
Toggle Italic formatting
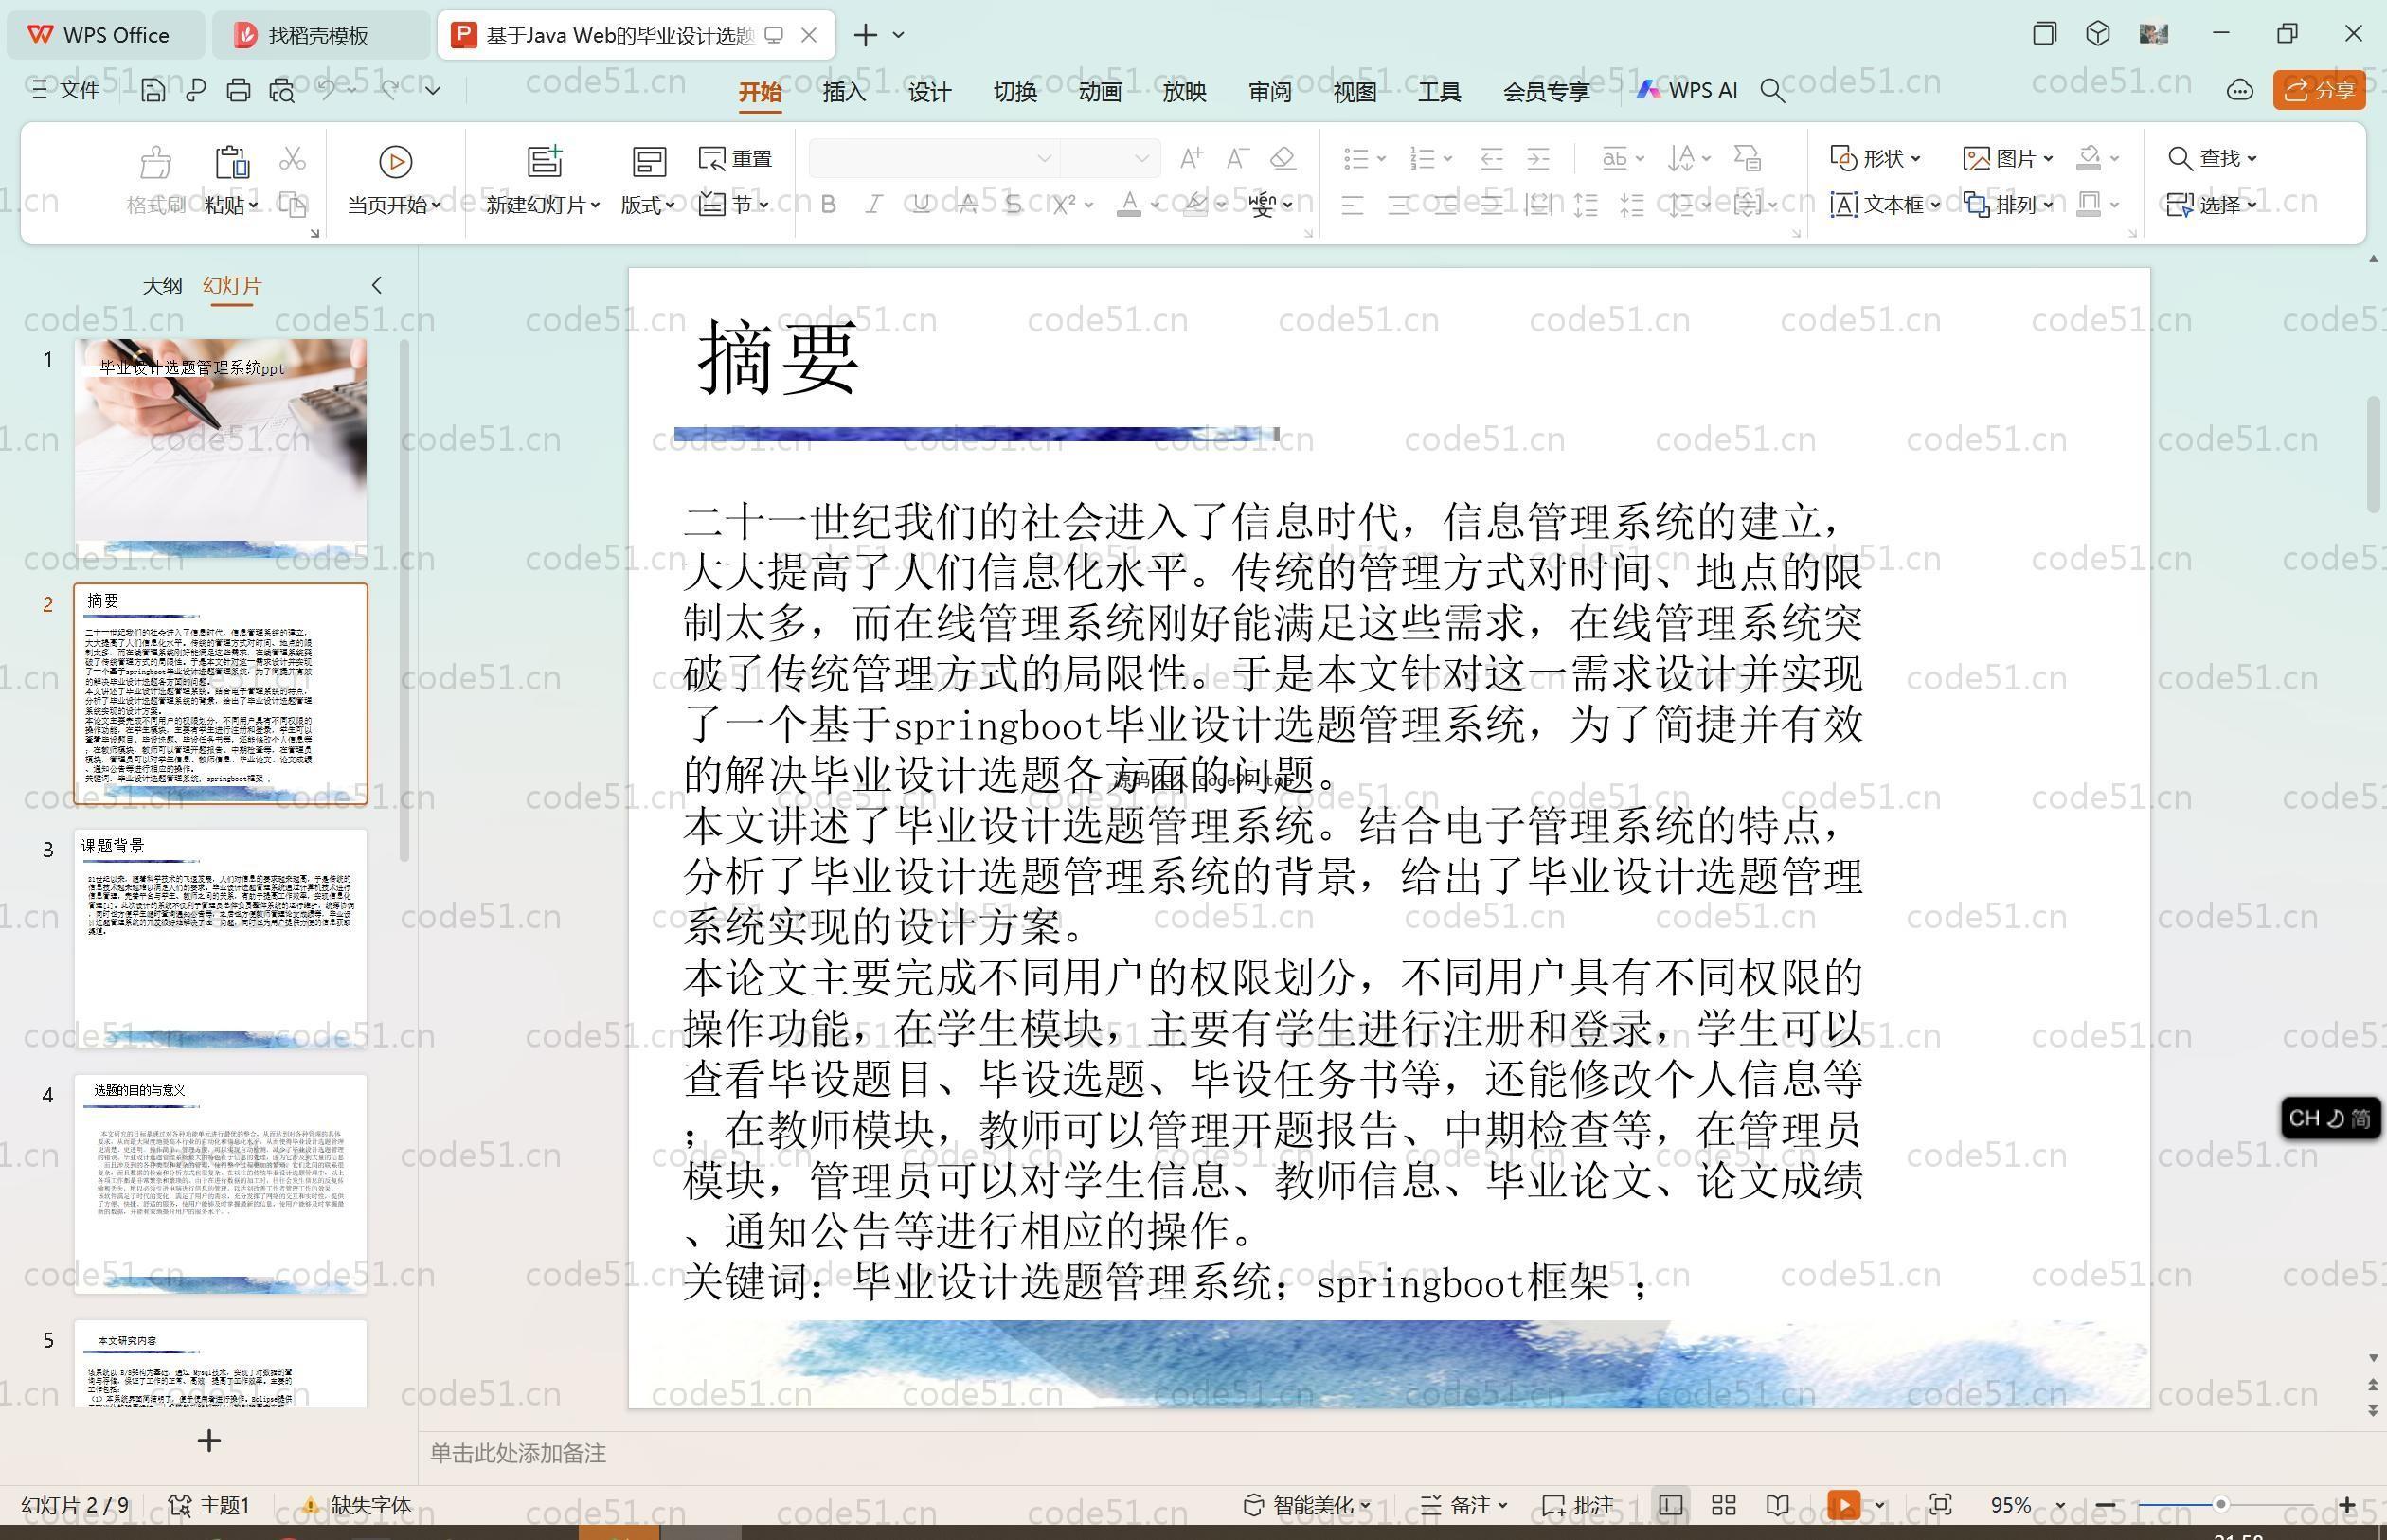[x=874, y=205]
